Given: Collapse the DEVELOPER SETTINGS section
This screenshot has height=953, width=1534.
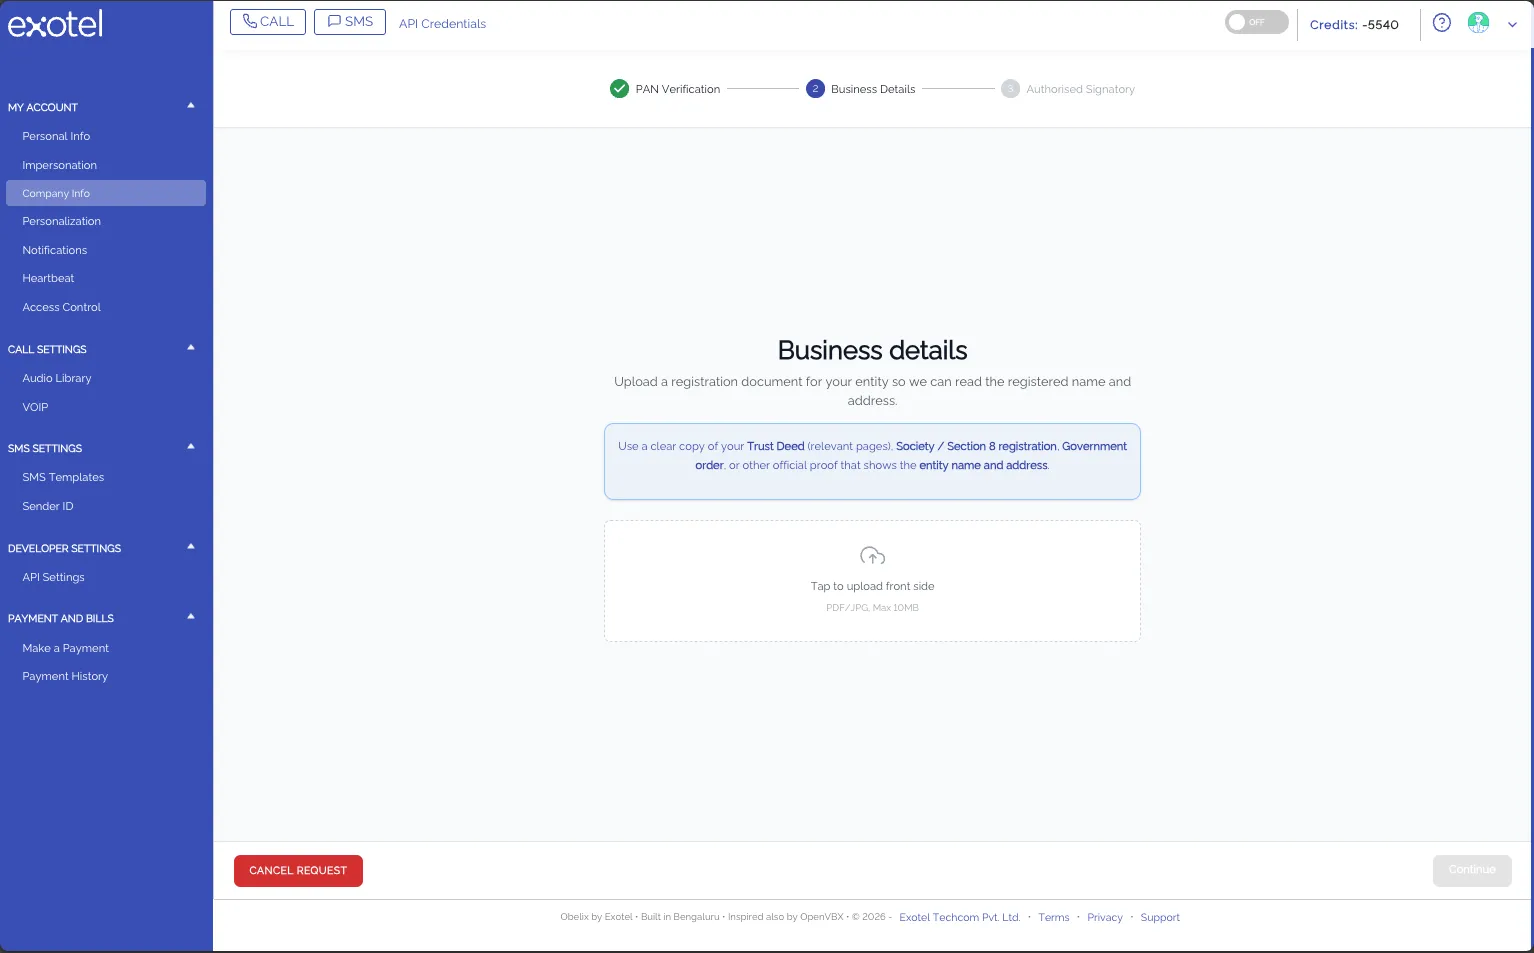Looking at the screenshot, I should coord(190,547).
